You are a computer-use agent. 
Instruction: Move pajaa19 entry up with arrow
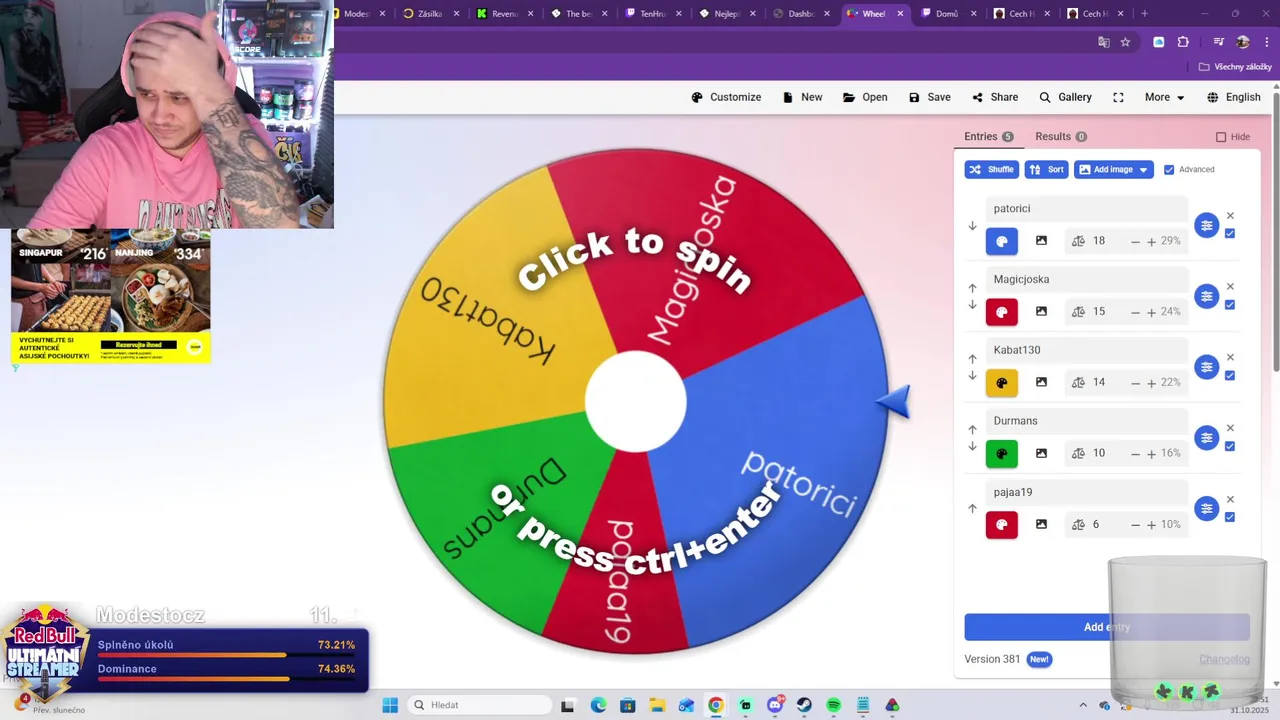tap(972, 509)
